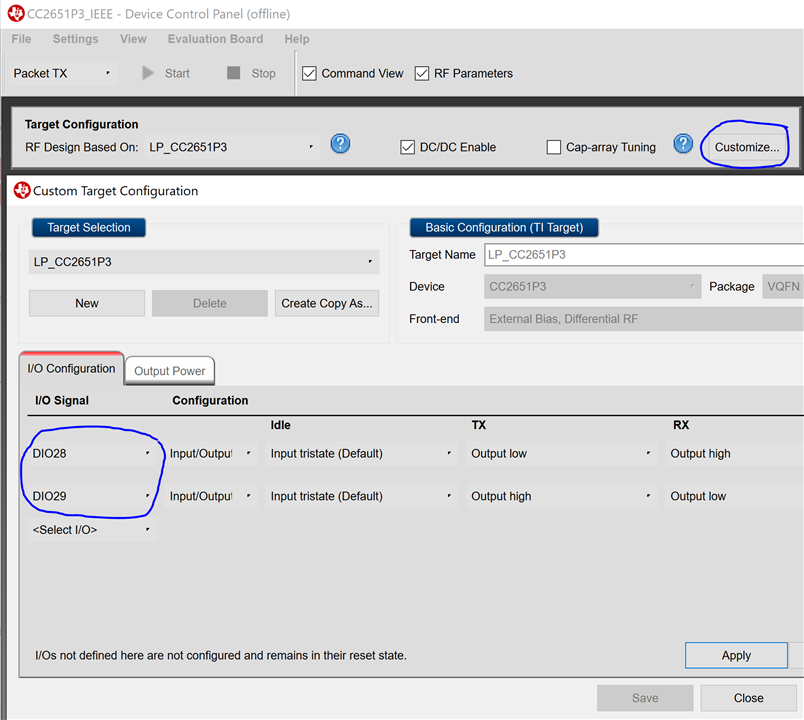
Task: Click Custom Target Configuration TI logo
Action: coord(21,190)
